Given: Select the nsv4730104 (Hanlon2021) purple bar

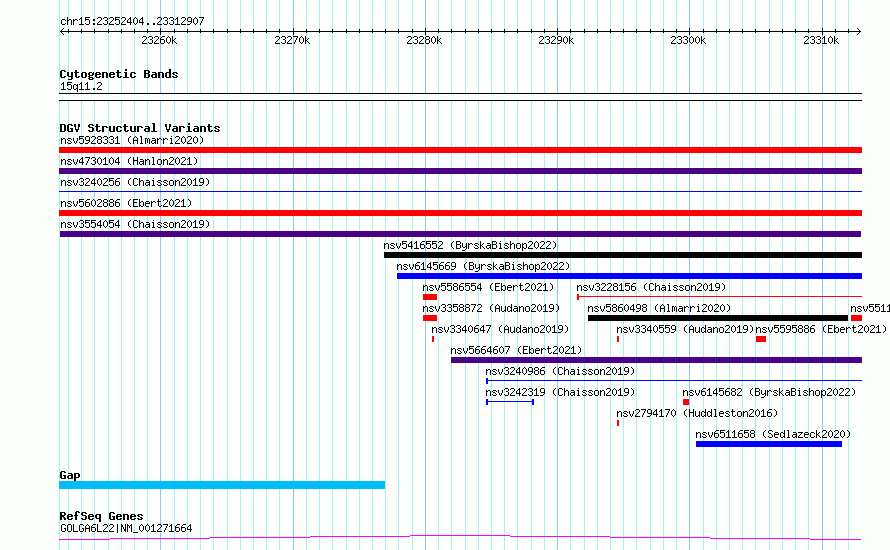Looking at the screenshot, I should pos(460,171).
